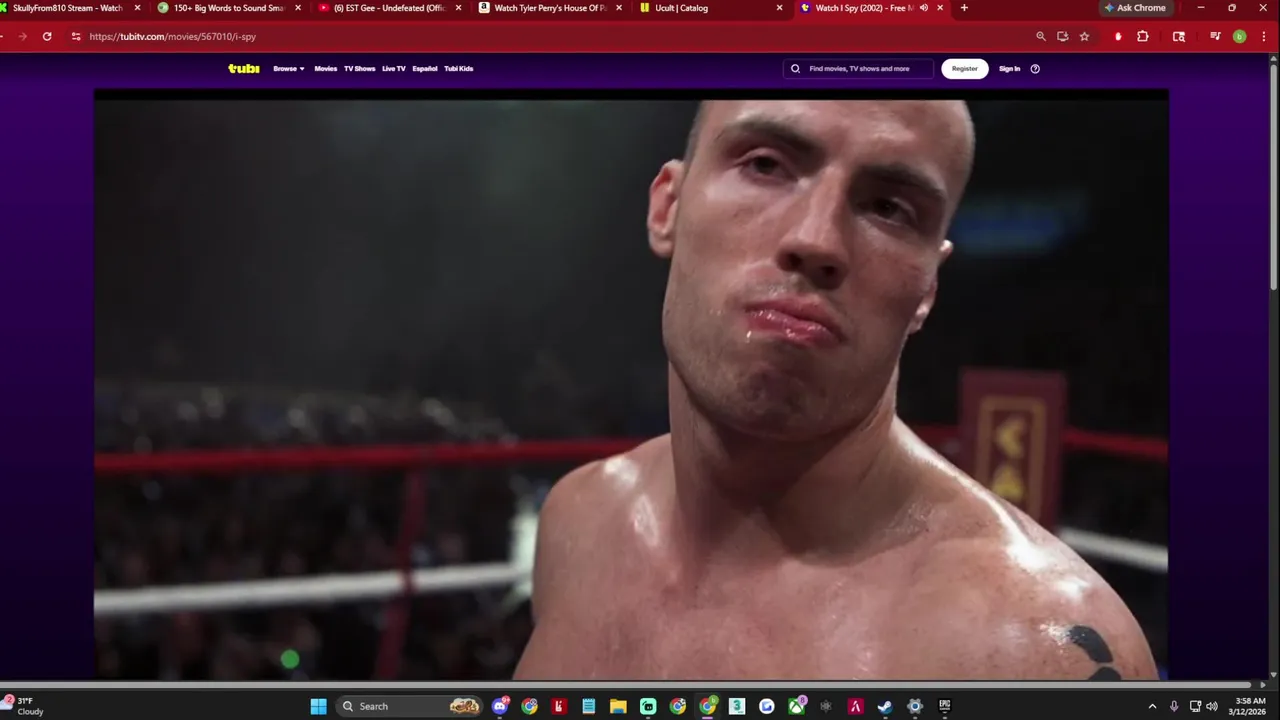Open the Windows Start menu

(x=318, y=706)
